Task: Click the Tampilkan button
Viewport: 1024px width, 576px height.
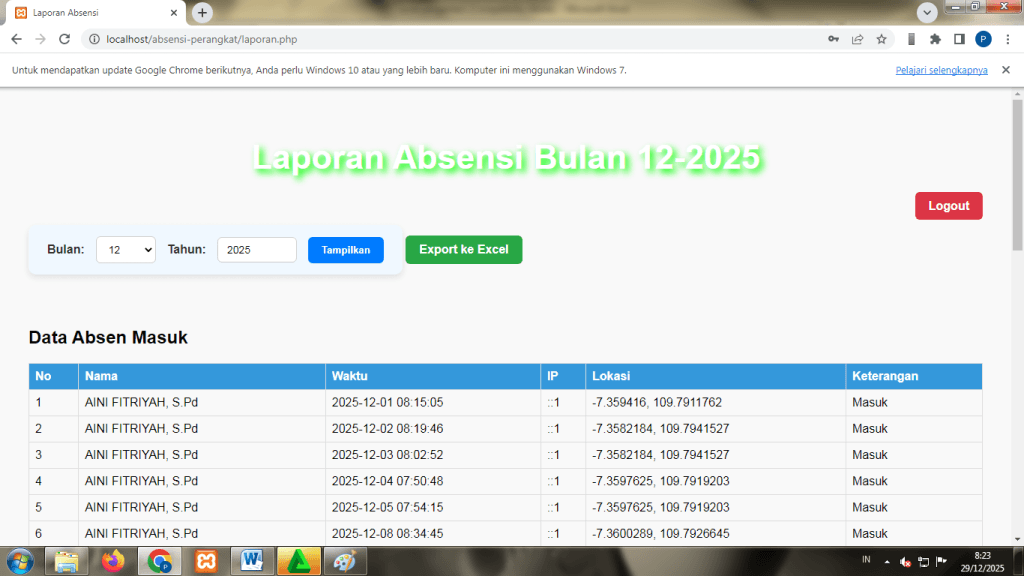Action: click(x=345, y=249)
